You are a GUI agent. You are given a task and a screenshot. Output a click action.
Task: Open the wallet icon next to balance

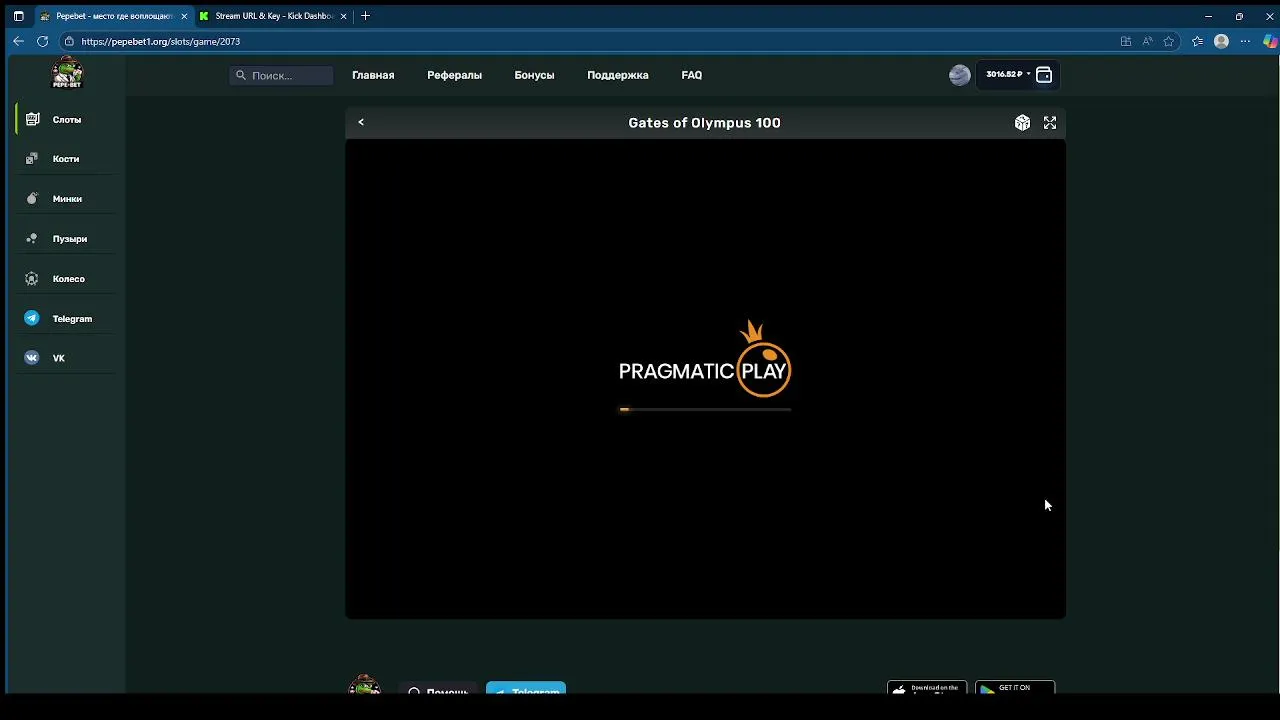pos(1044,75)
